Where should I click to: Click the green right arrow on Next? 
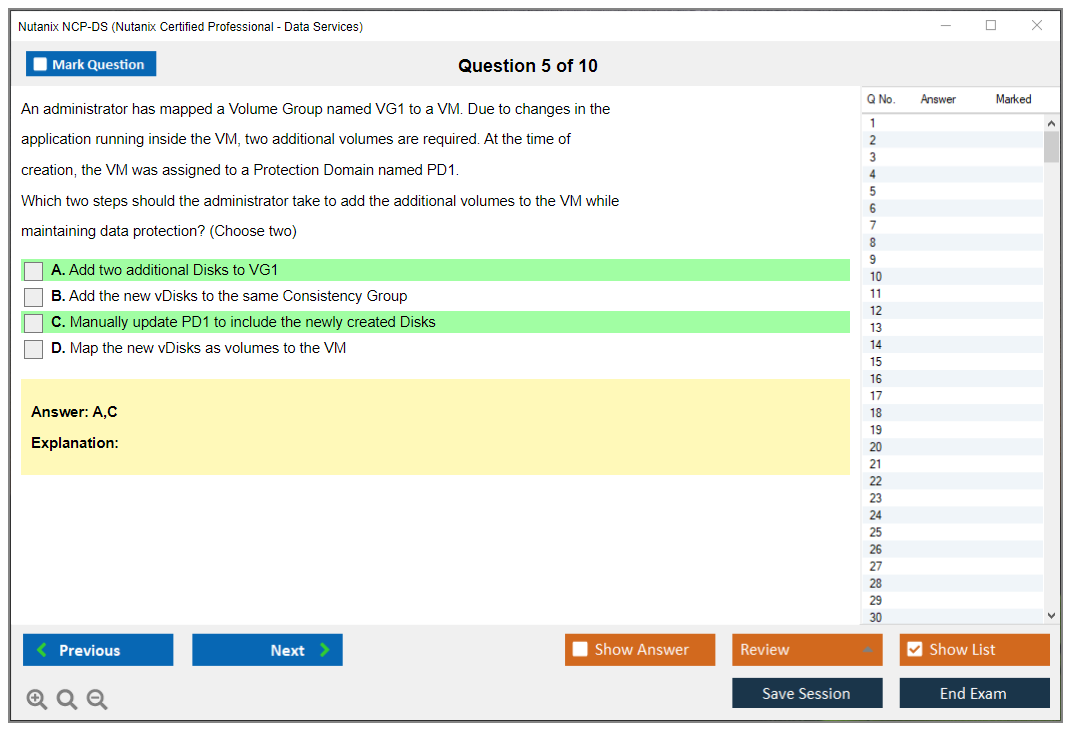click(325, 650)
